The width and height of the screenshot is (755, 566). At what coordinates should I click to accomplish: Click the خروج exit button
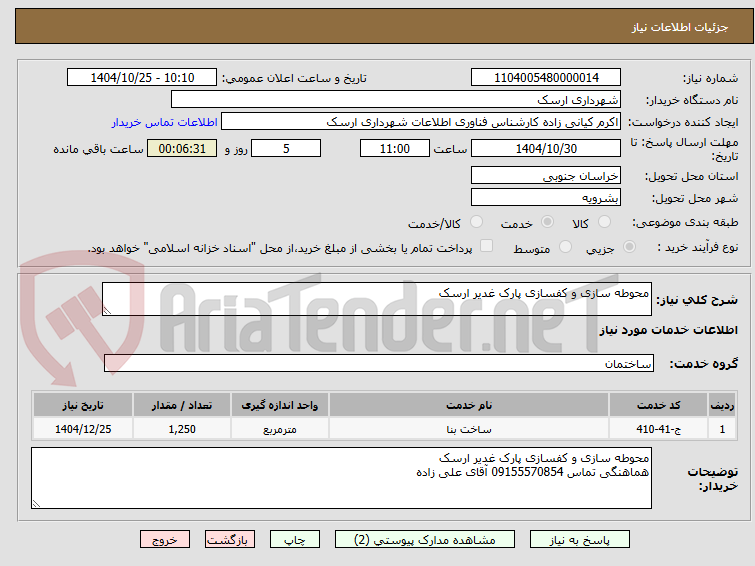165,540
